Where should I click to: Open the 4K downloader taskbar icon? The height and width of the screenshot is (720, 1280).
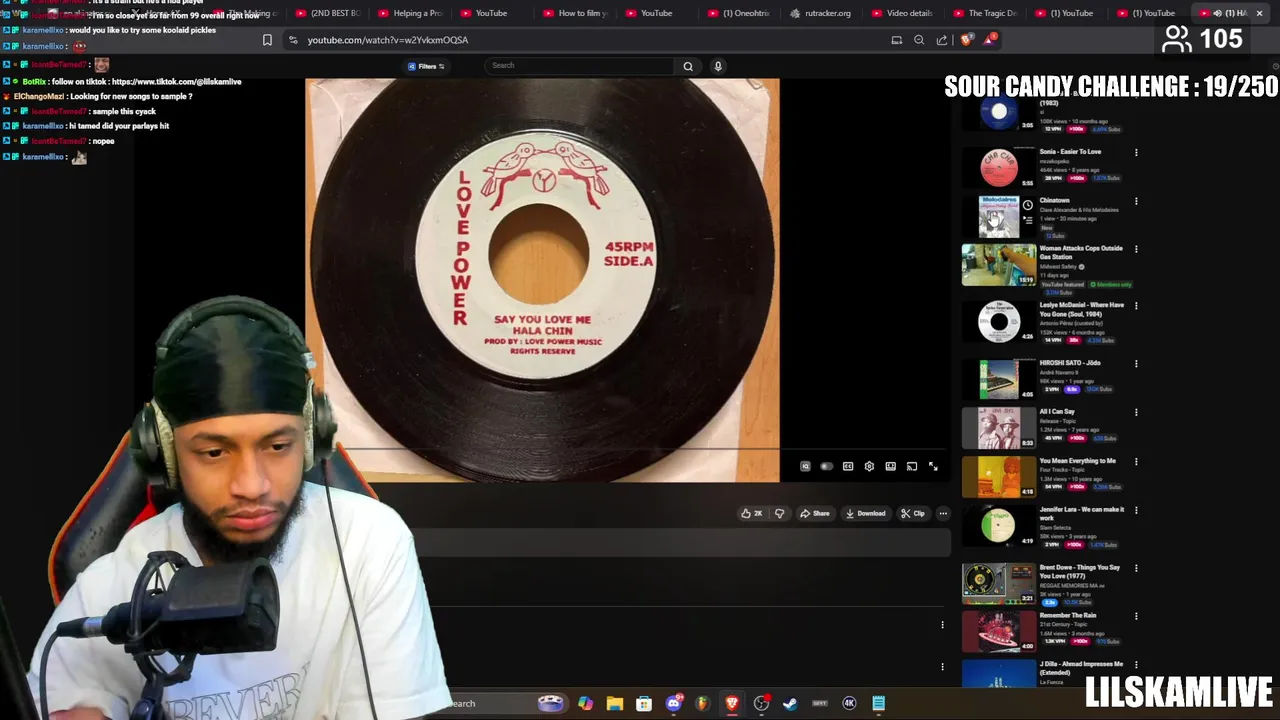849,704
